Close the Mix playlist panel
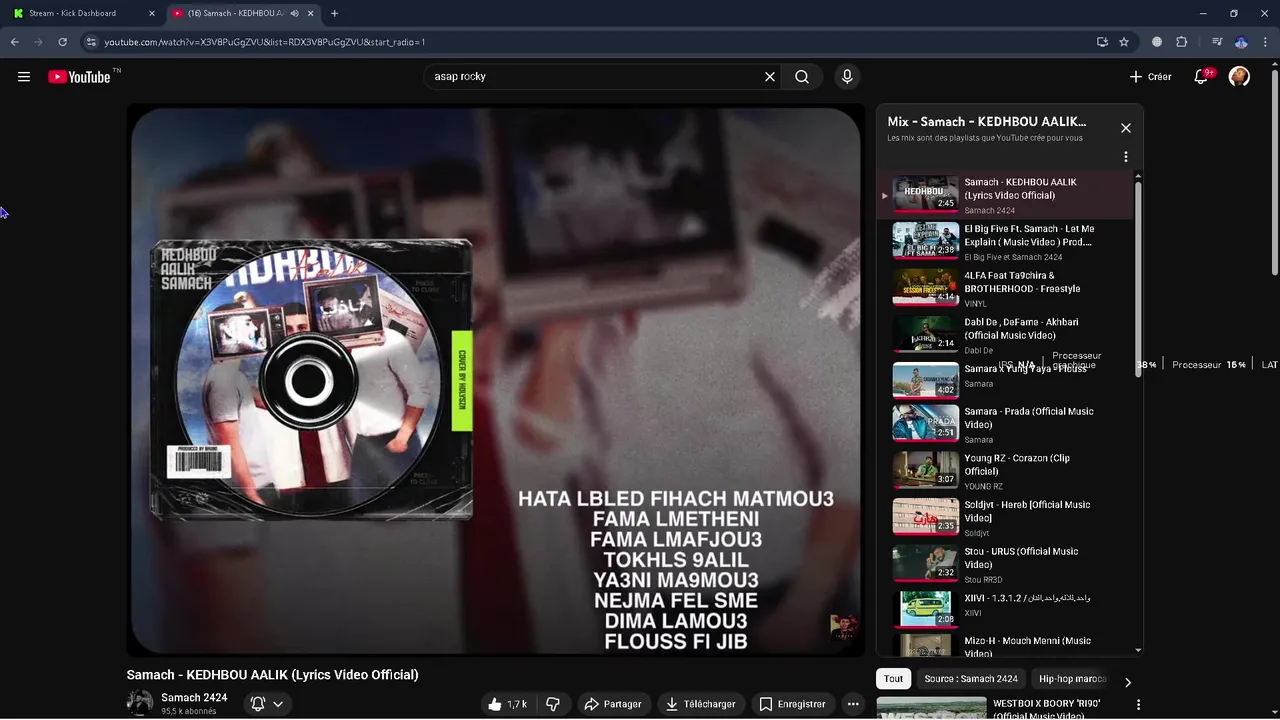This screenshot has width=1280, height=720. point(1126,128)
